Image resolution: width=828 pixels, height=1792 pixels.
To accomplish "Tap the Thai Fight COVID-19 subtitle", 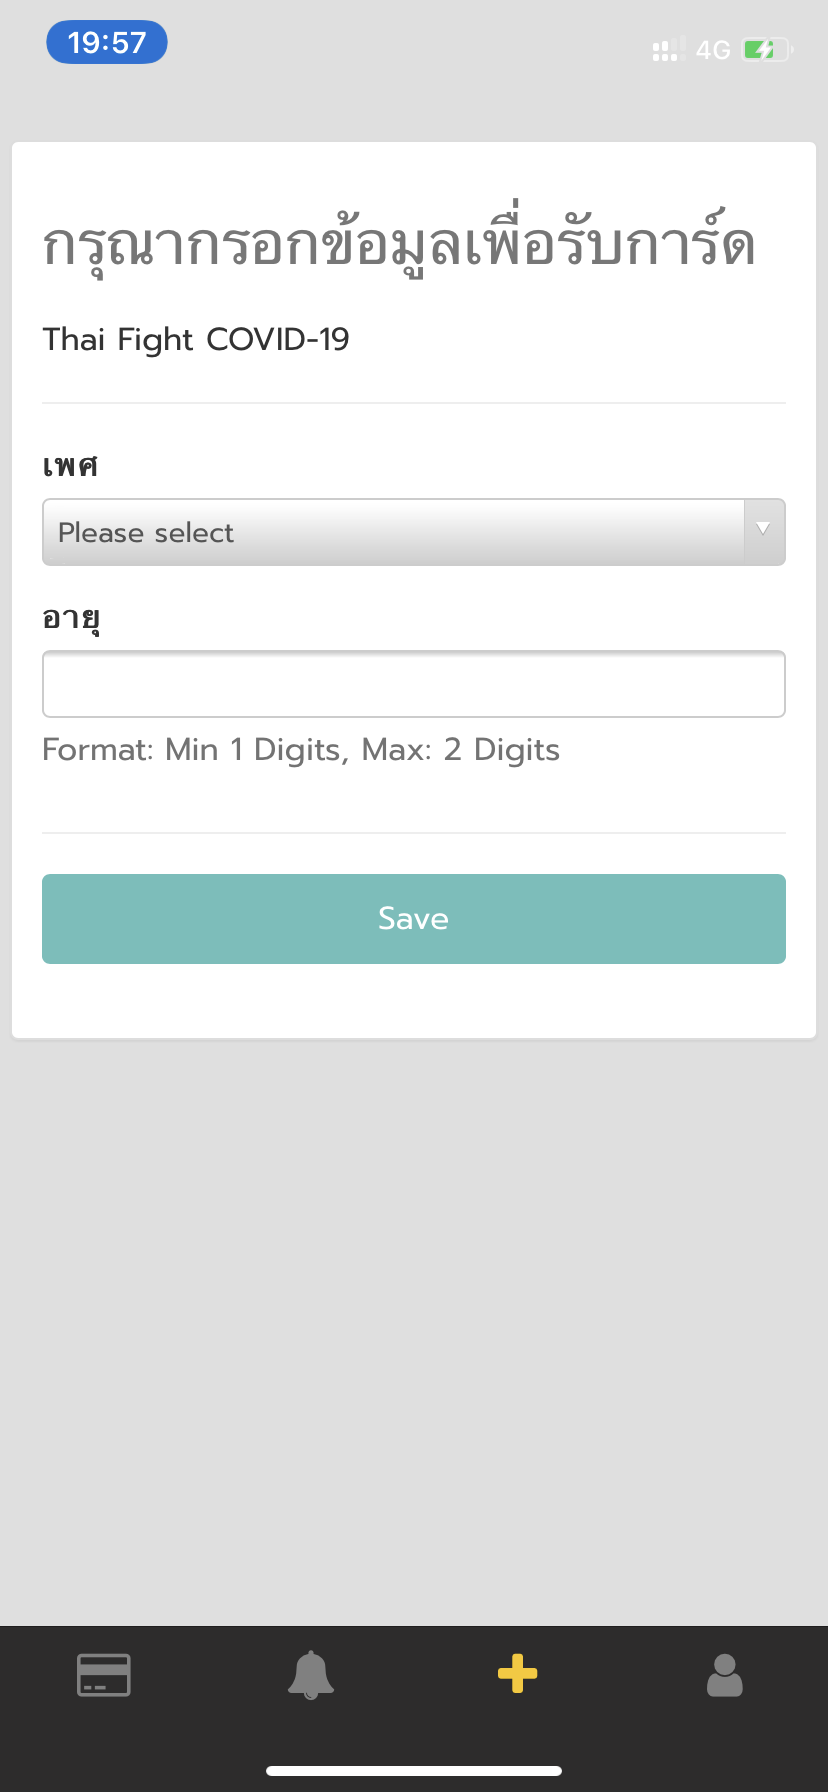I will pos(196,340).
